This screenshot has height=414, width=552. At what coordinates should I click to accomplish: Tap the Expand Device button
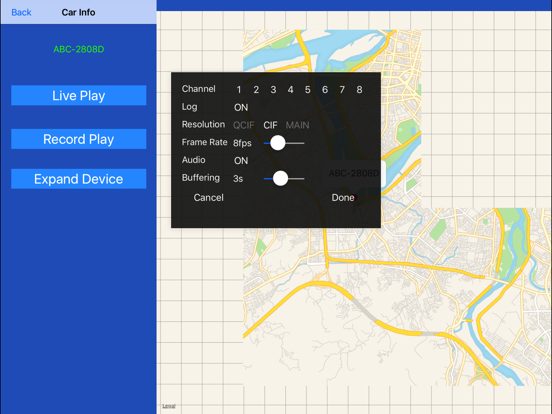click(79, 179)
